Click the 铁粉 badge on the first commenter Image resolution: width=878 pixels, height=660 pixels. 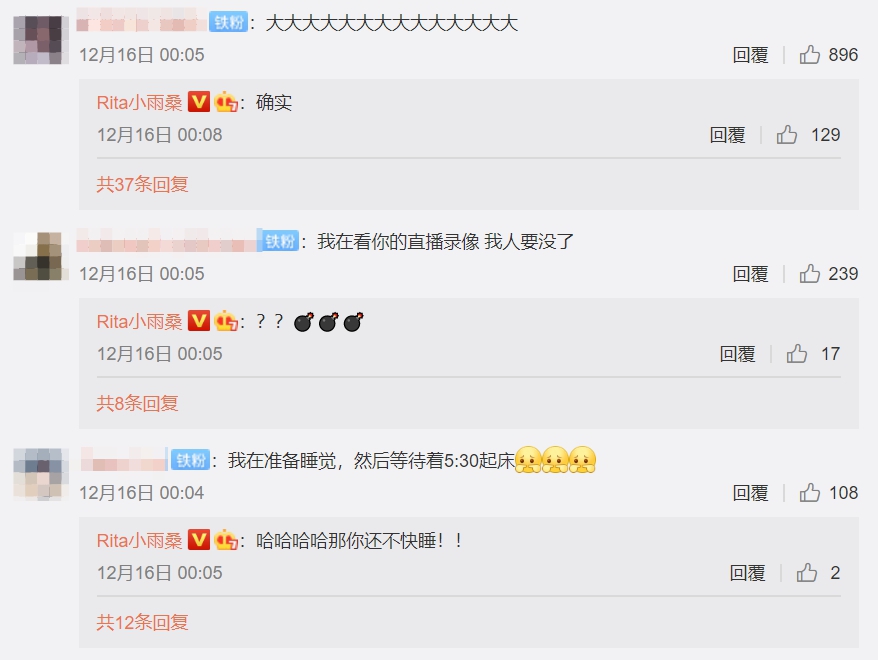[x=228, y=22]
